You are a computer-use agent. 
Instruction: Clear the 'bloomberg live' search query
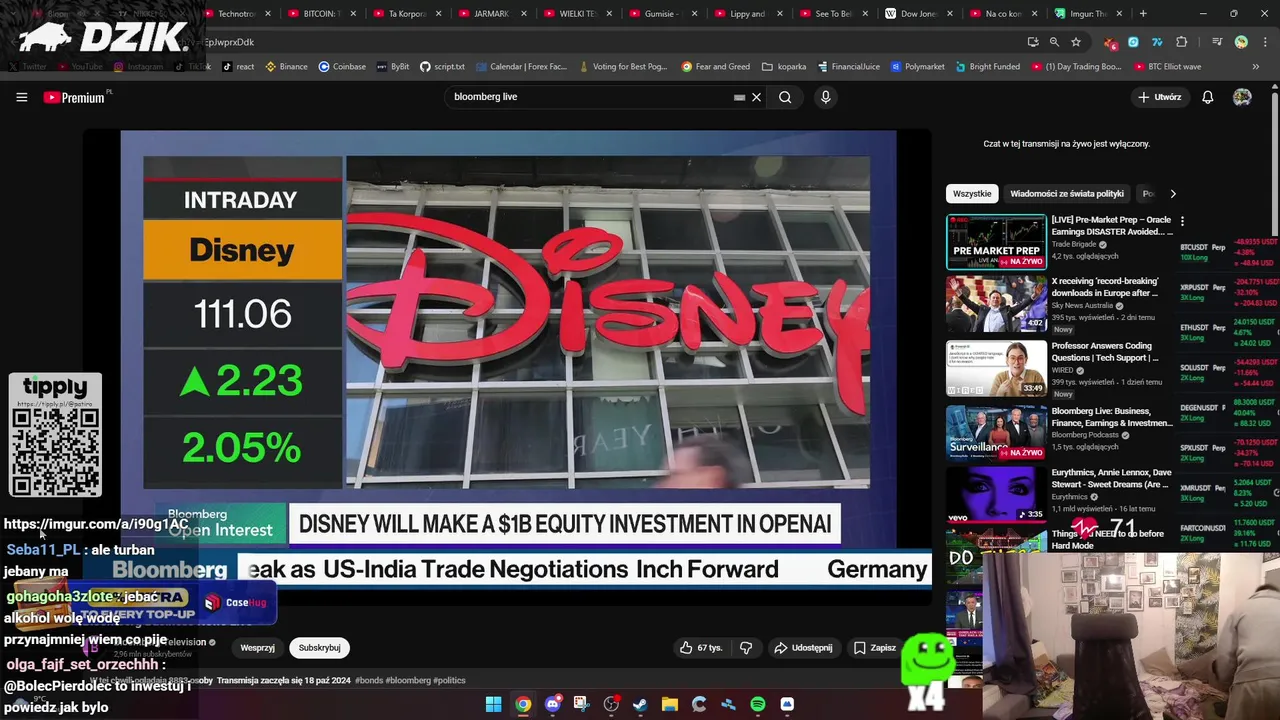(x=757, y=97)
